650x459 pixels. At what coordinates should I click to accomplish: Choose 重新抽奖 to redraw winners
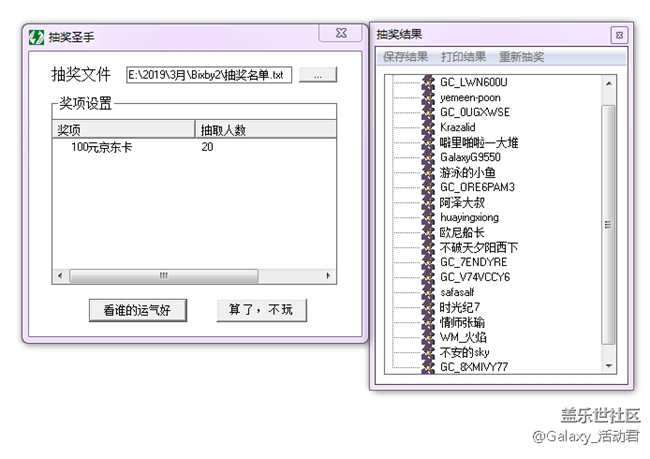521,57
